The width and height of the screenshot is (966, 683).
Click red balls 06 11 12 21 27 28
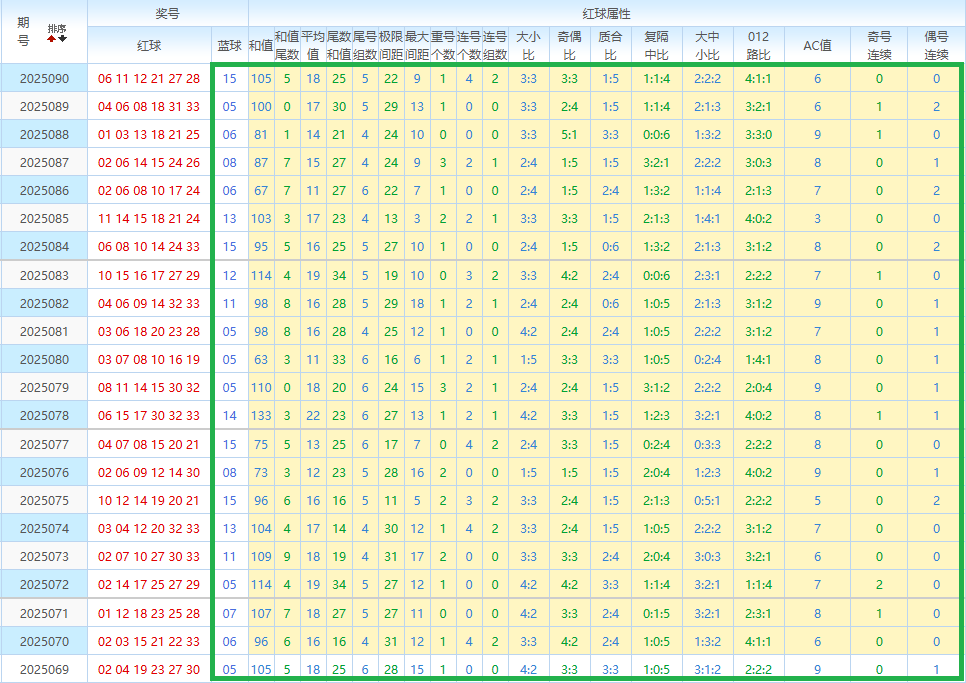coord(149,78)
